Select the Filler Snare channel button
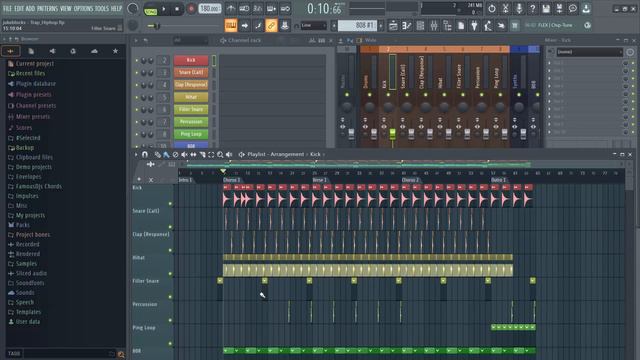This screenshot has height=360, width=640. click(191, 109)
